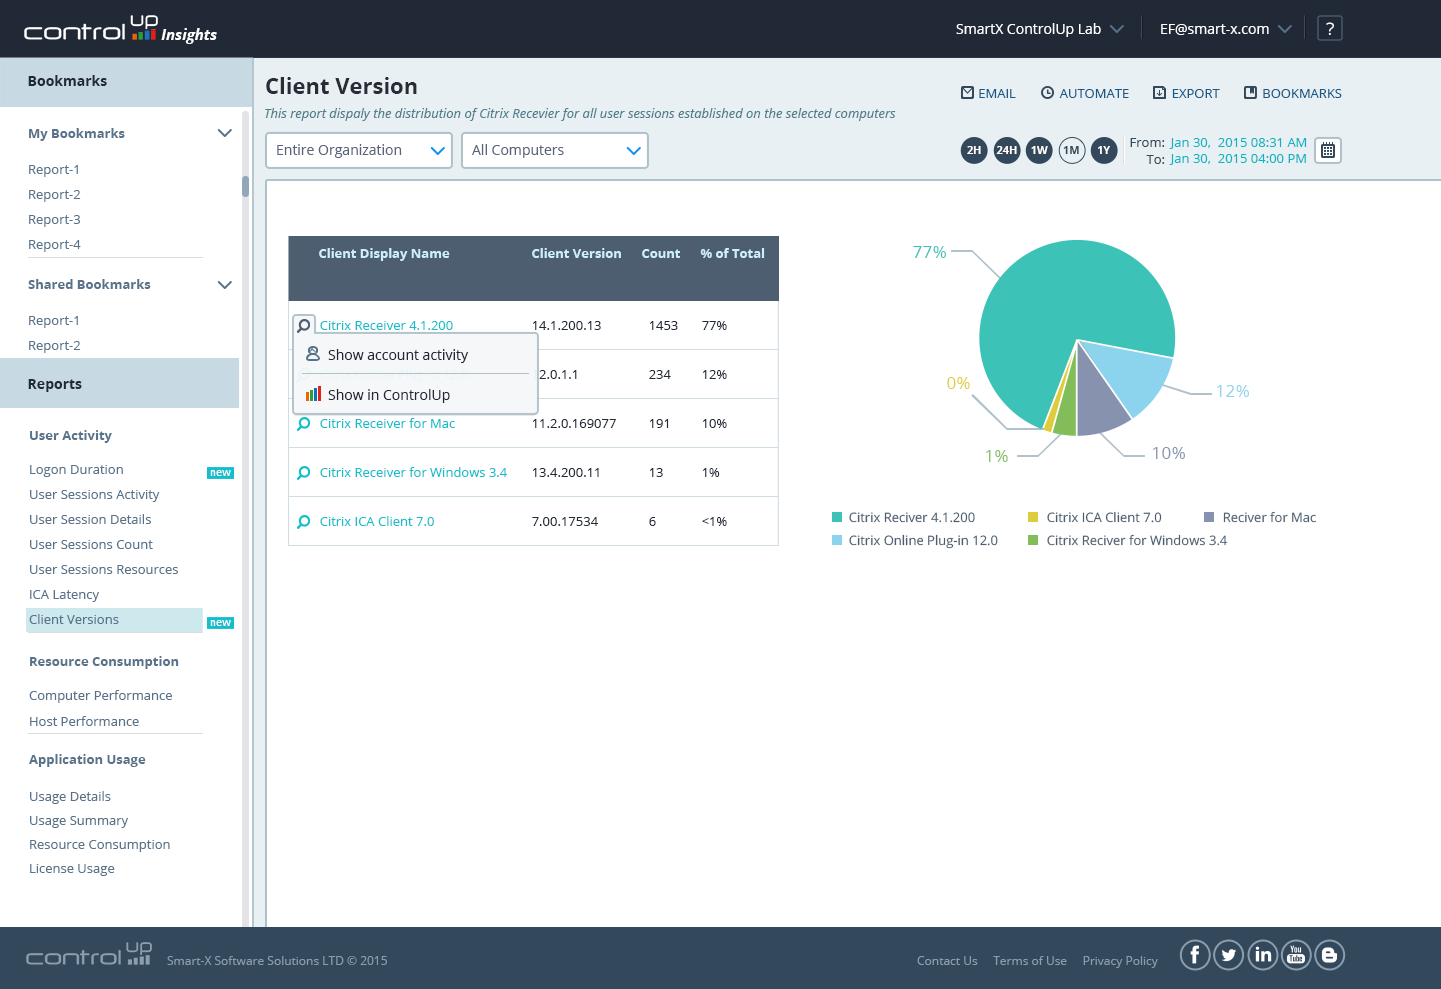
Task: Select the 2H time range
Action: click(x=974, y=150)
